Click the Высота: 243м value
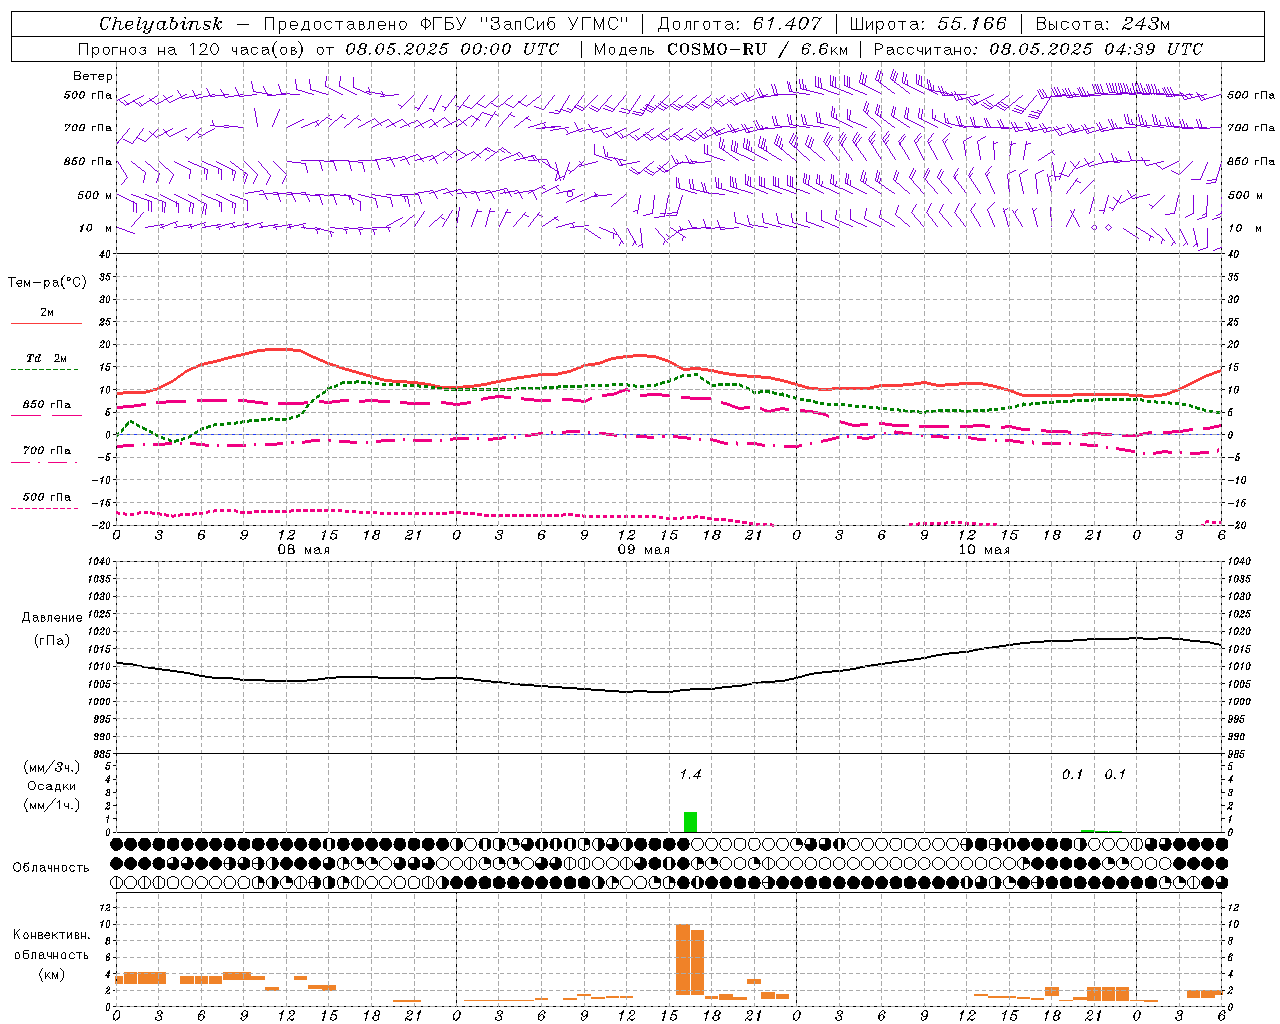Screen dimensions: 1280x1024 point(1102,24)
